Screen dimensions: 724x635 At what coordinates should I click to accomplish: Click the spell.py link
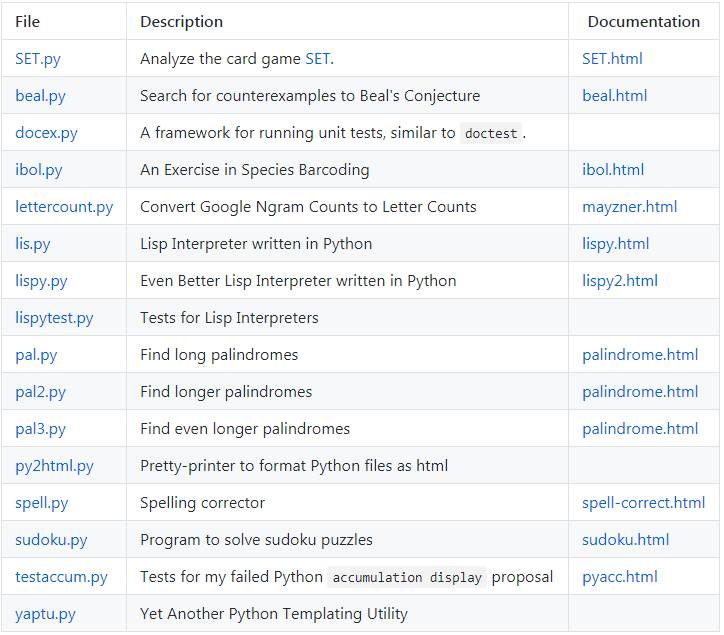pos(42,503)
